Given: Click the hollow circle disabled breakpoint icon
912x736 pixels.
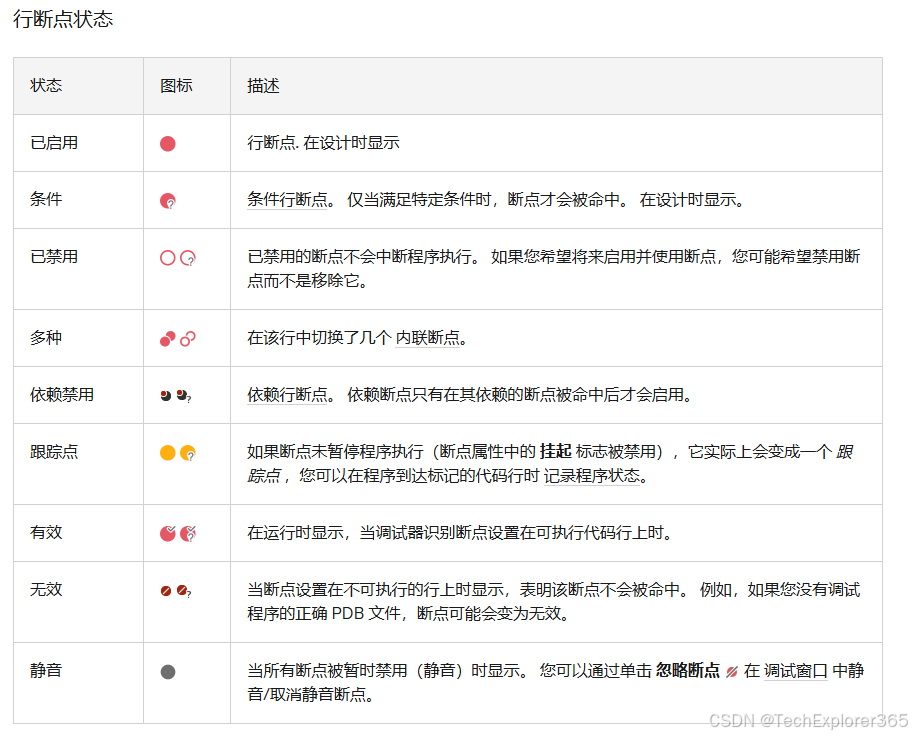Looking at the screenshot, I should (x=168, y=258).
